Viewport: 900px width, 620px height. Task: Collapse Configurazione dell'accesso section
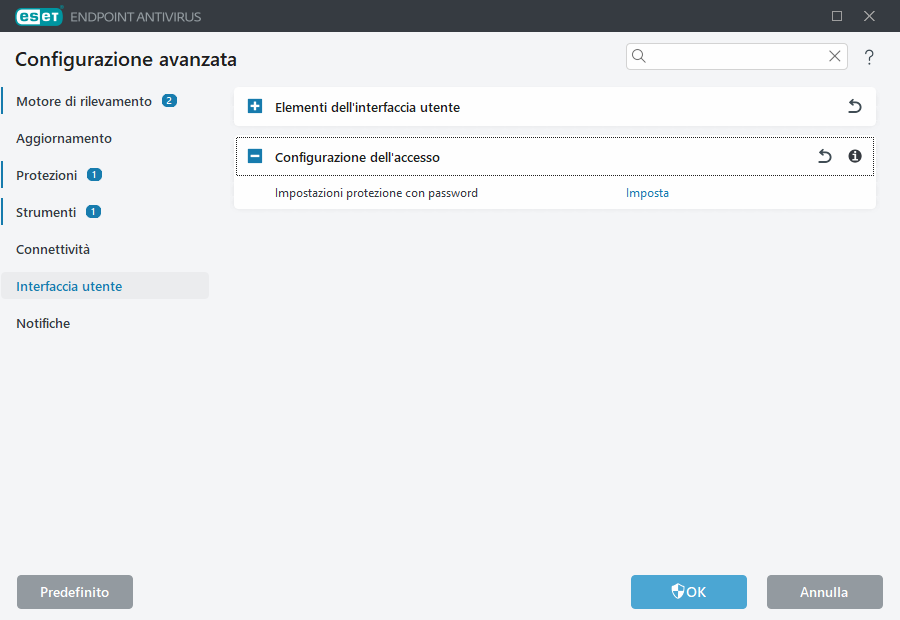tap(255, 157)
